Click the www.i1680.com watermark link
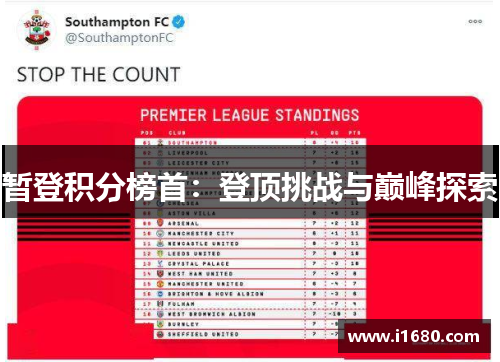 (x=413, y=337)
